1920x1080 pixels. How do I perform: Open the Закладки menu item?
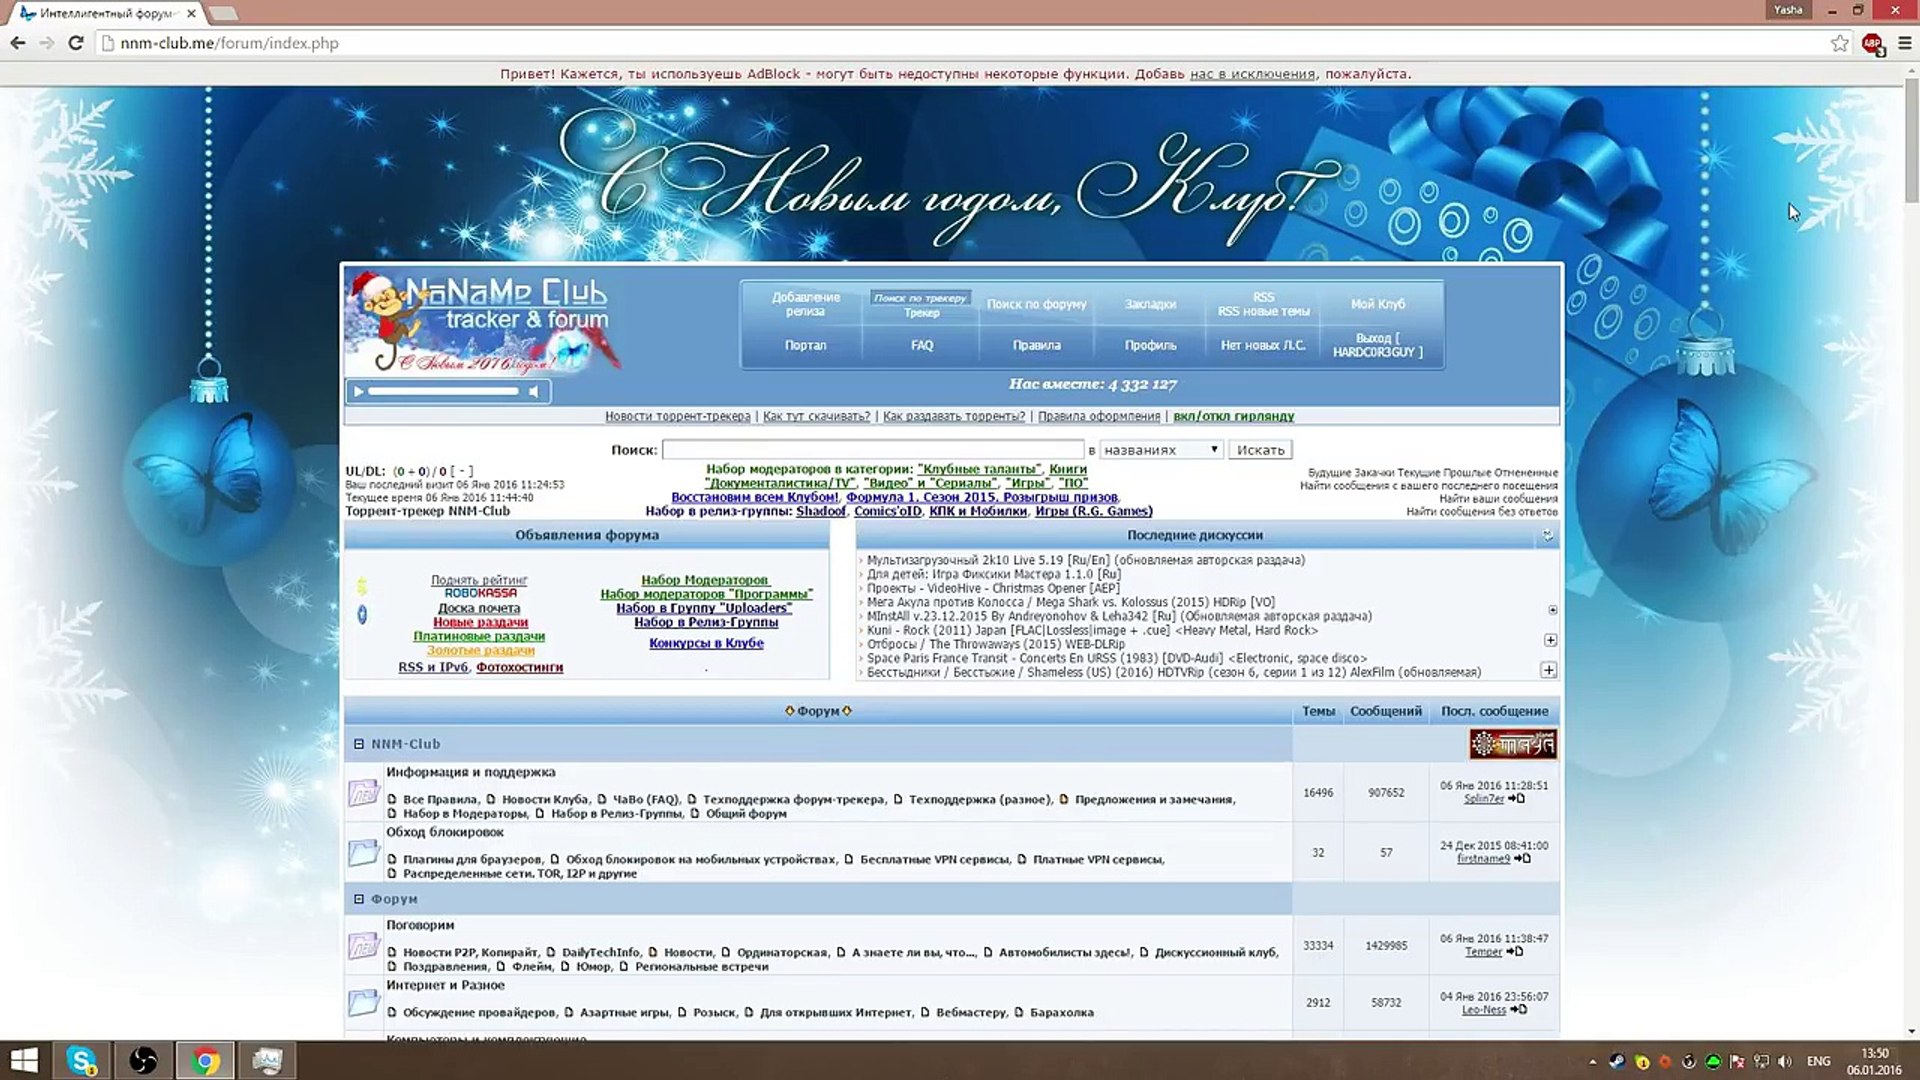tap(1150, 304)
